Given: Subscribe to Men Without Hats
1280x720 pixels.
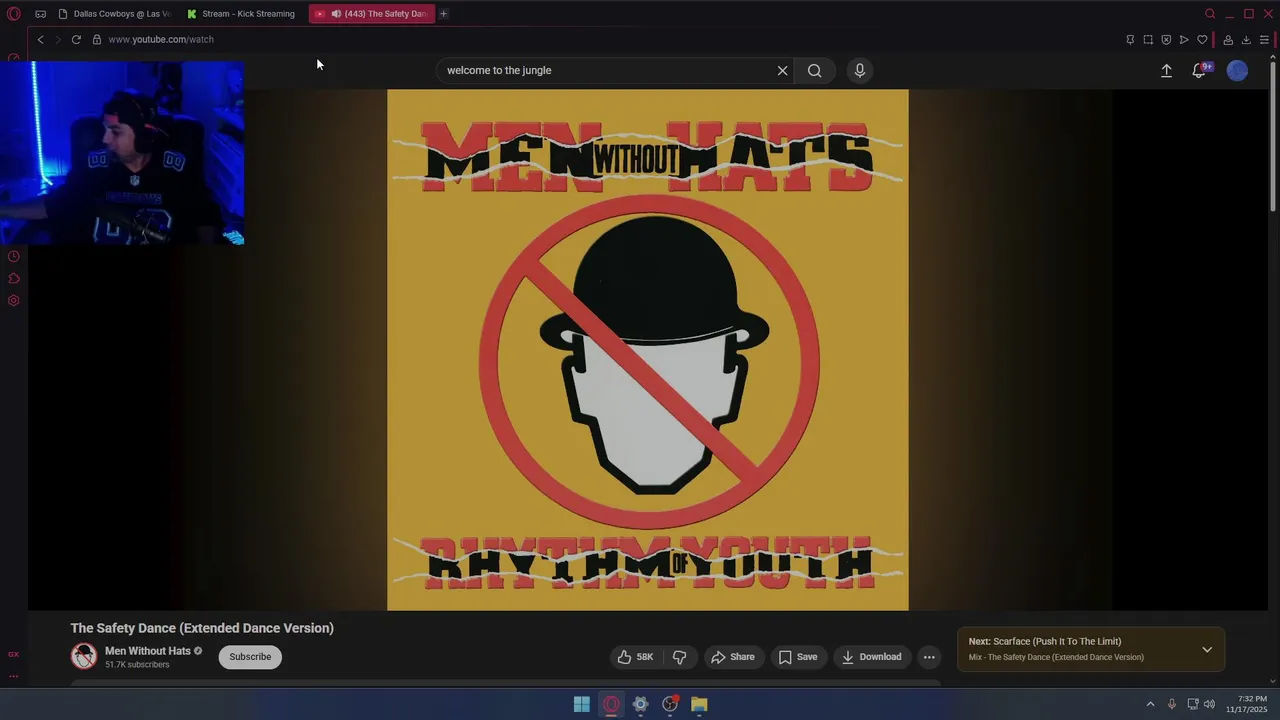Looking at the screenshot, I should tap(250, 657).
